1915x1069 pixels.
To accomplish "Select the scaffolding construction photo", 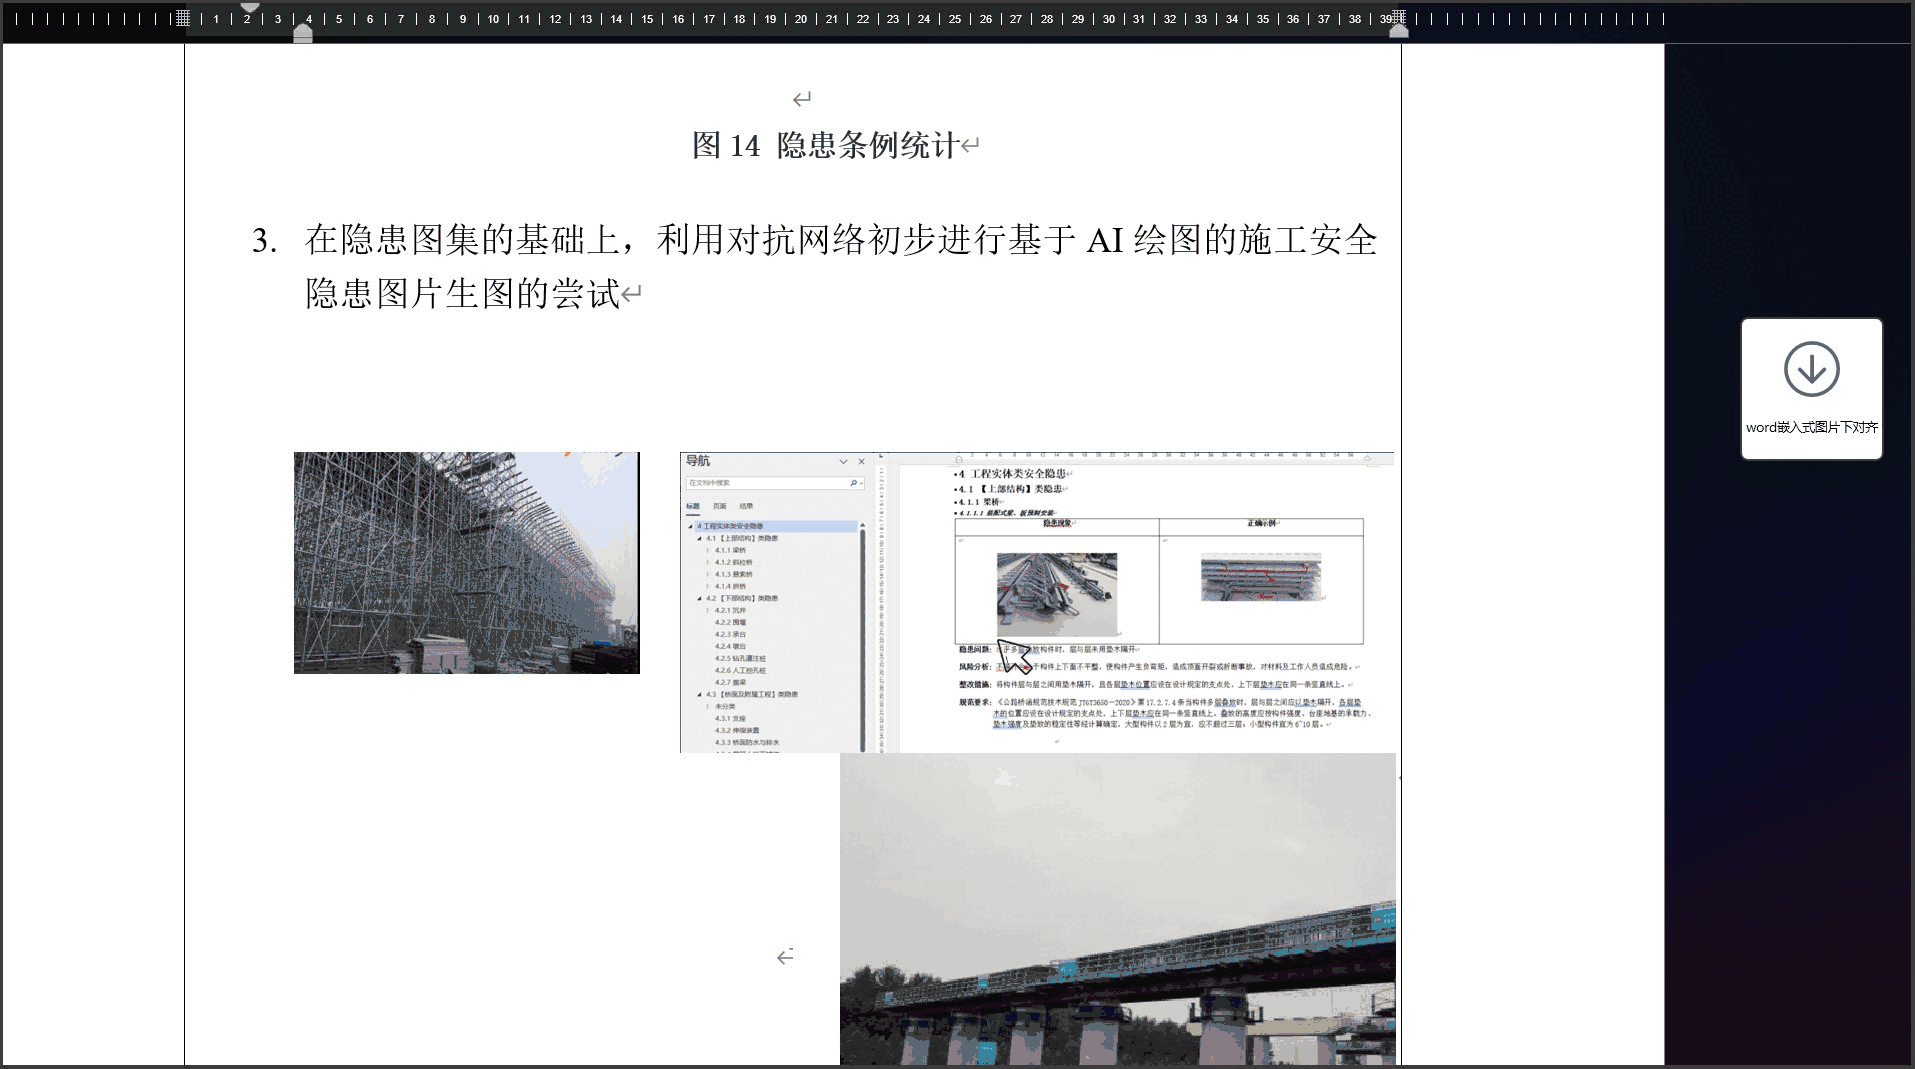I will [466, 562].
